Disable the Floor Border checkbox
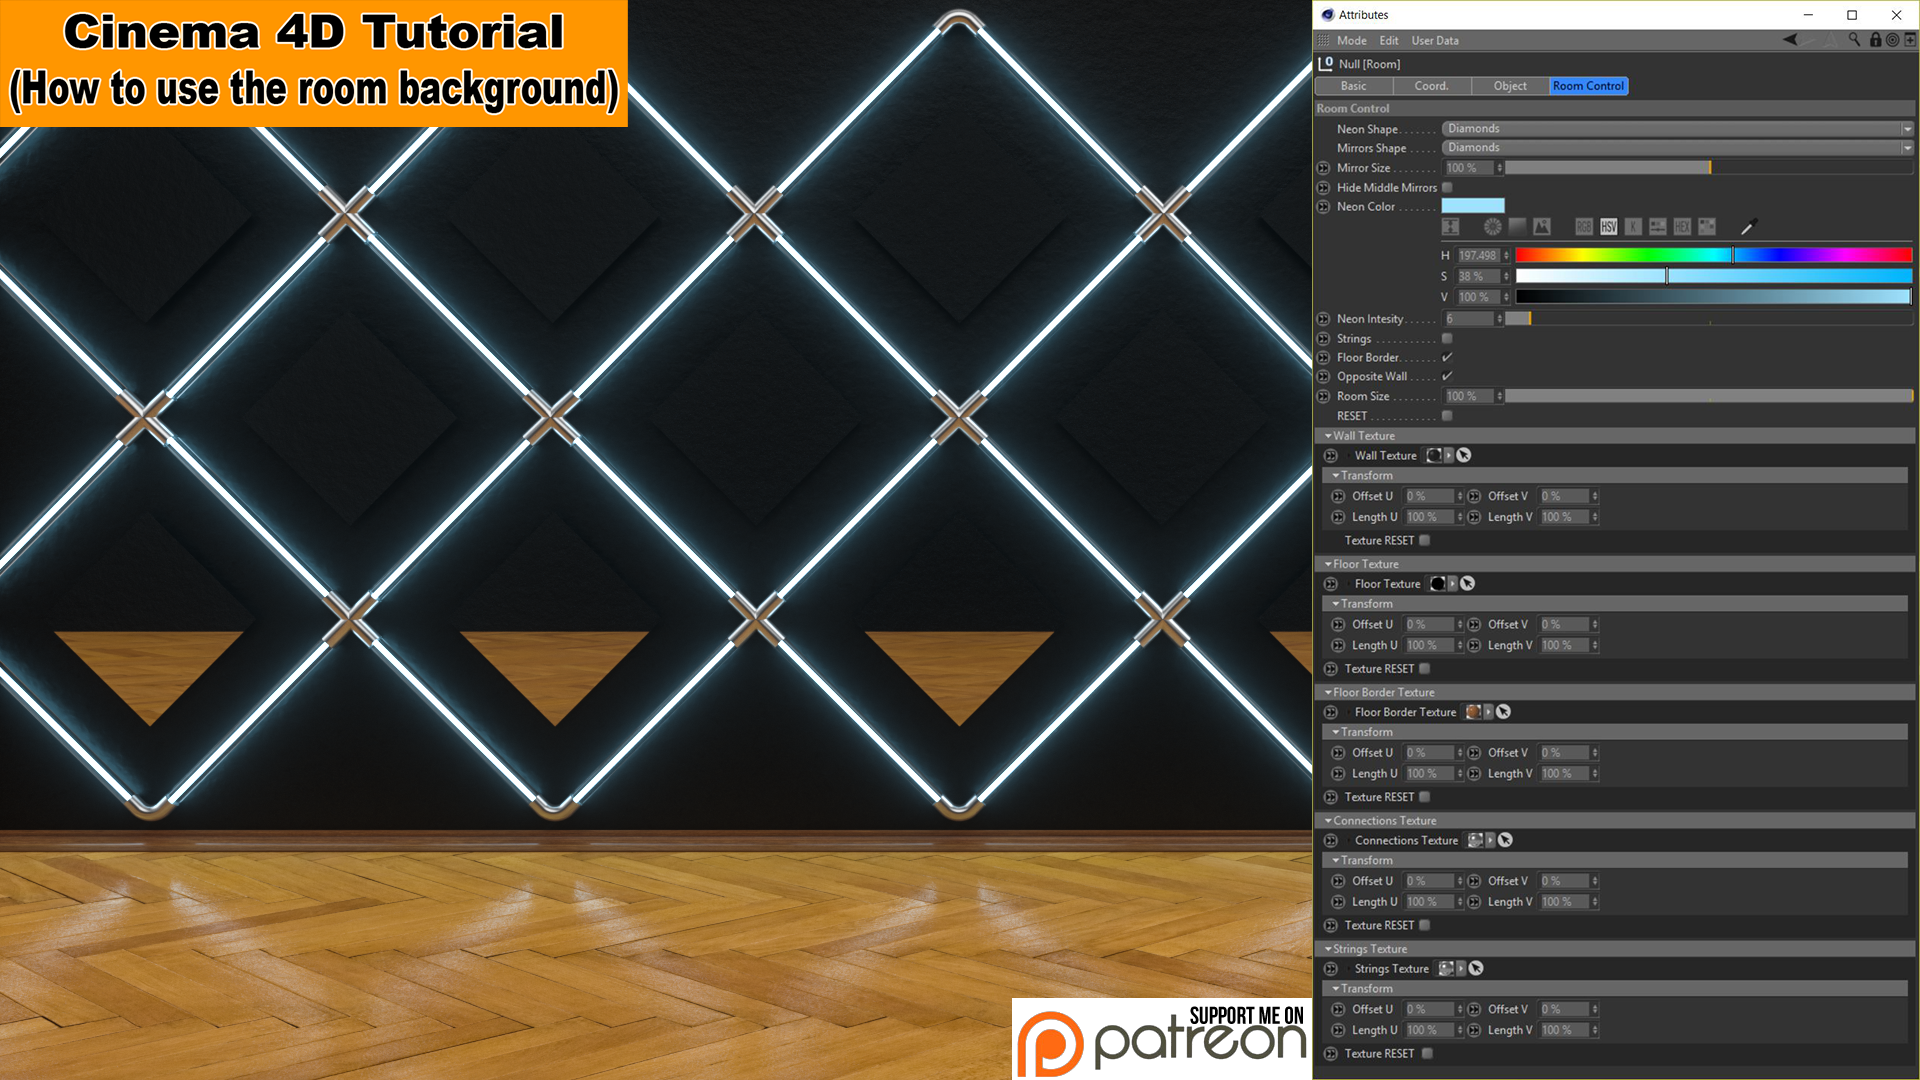This screenshot has height=1080, width=1920. coord(1447,357)
